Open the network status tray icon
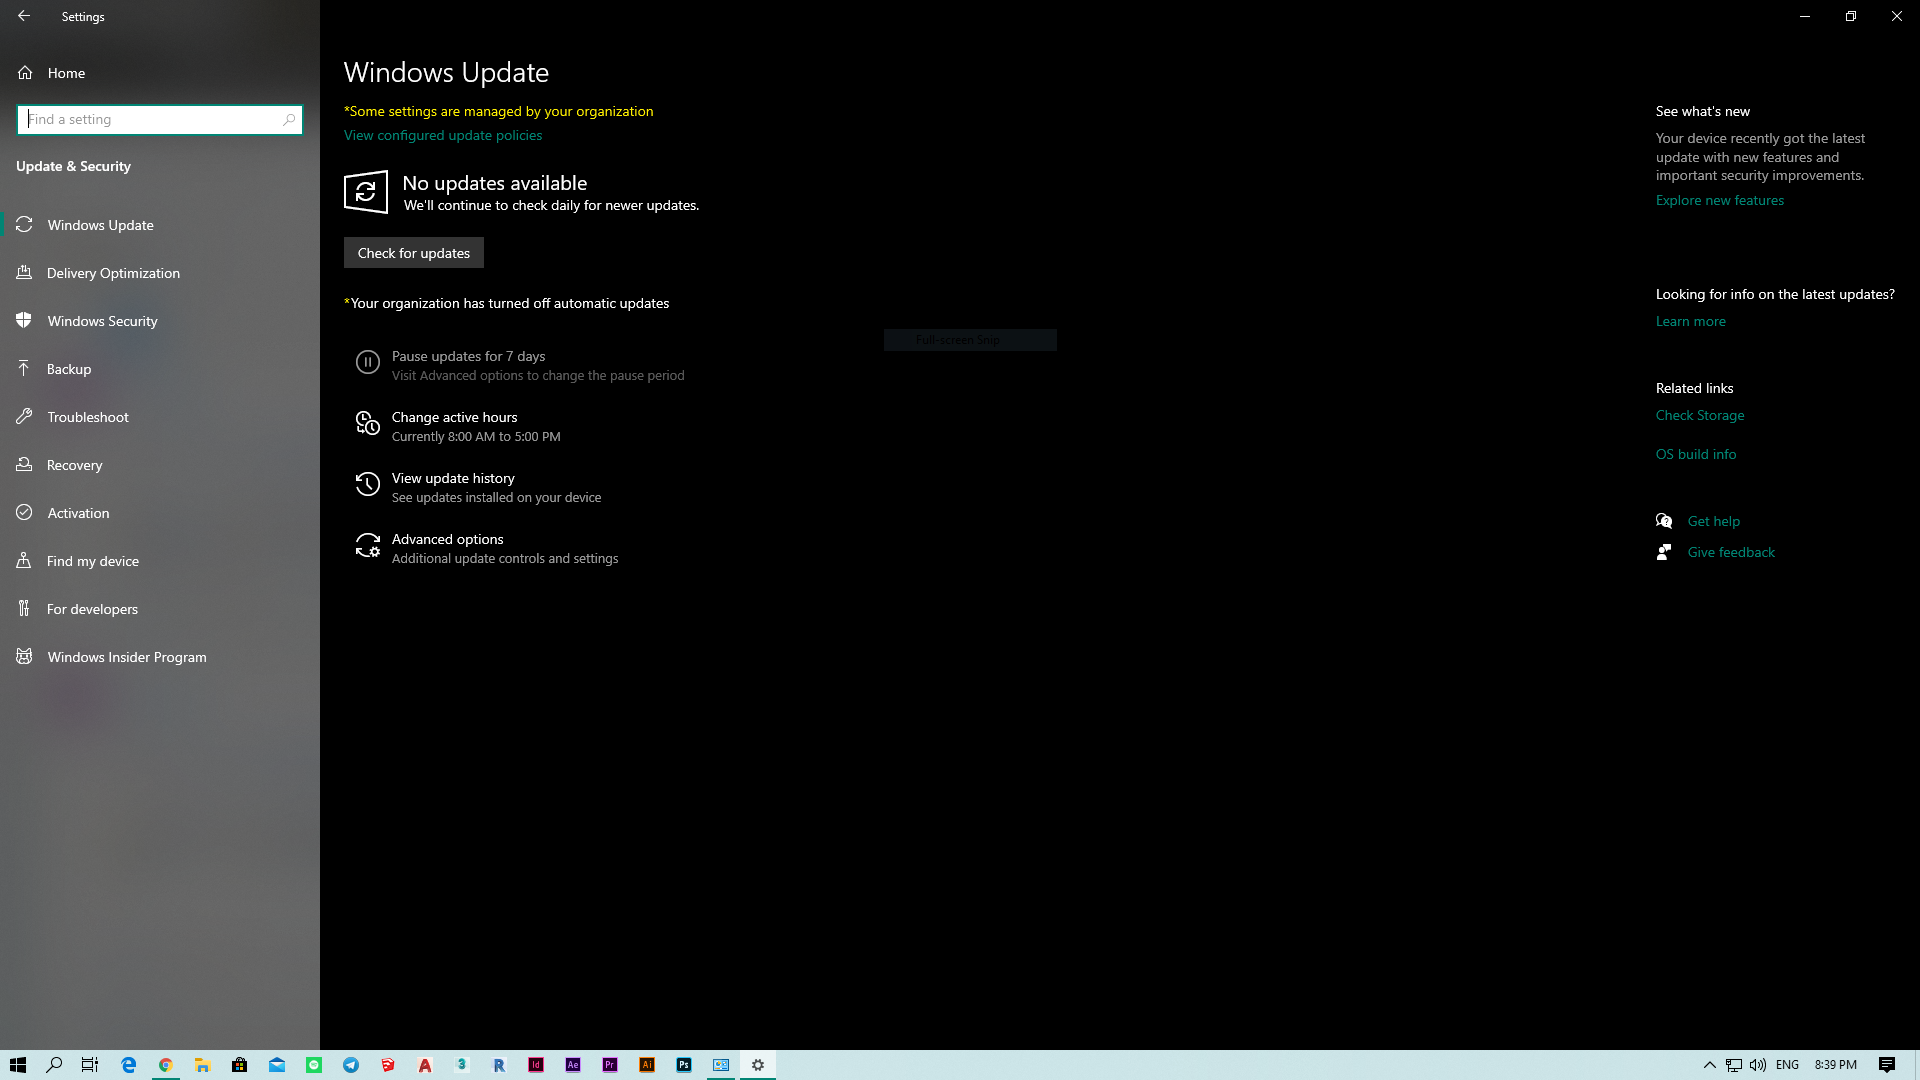1920x1080 pixels. click(1734, 1065)
